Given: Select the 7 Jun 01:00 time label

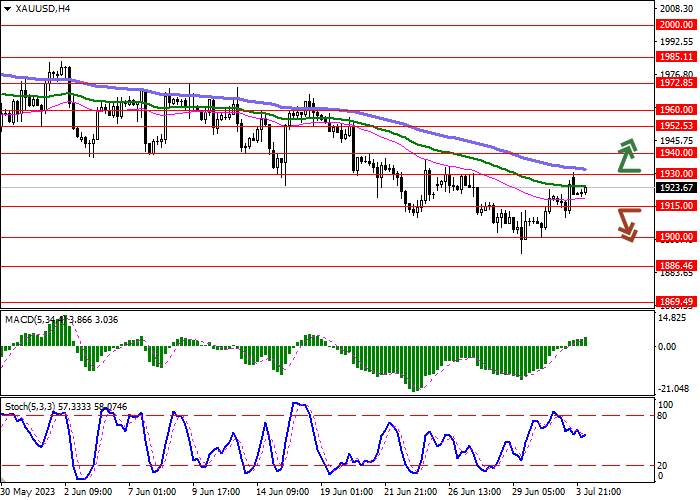Looking at the screenshot, I should tap(153, 492).
